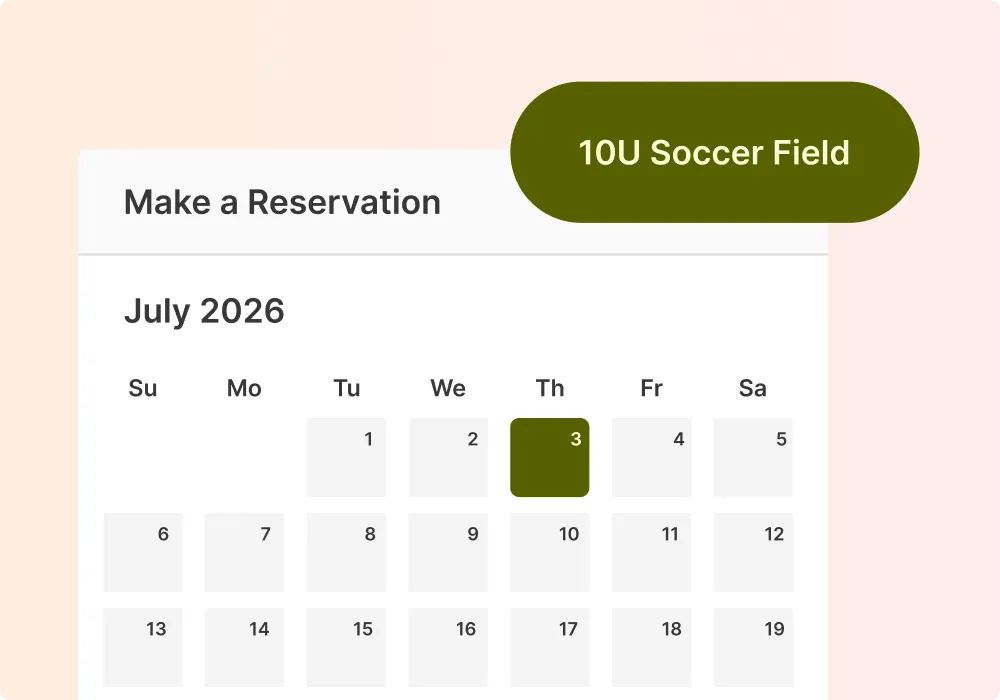Viewport: 1000px width, 700px height.
Task: Pick July 18 in the calendar
Action: click(x=652, y=647)
